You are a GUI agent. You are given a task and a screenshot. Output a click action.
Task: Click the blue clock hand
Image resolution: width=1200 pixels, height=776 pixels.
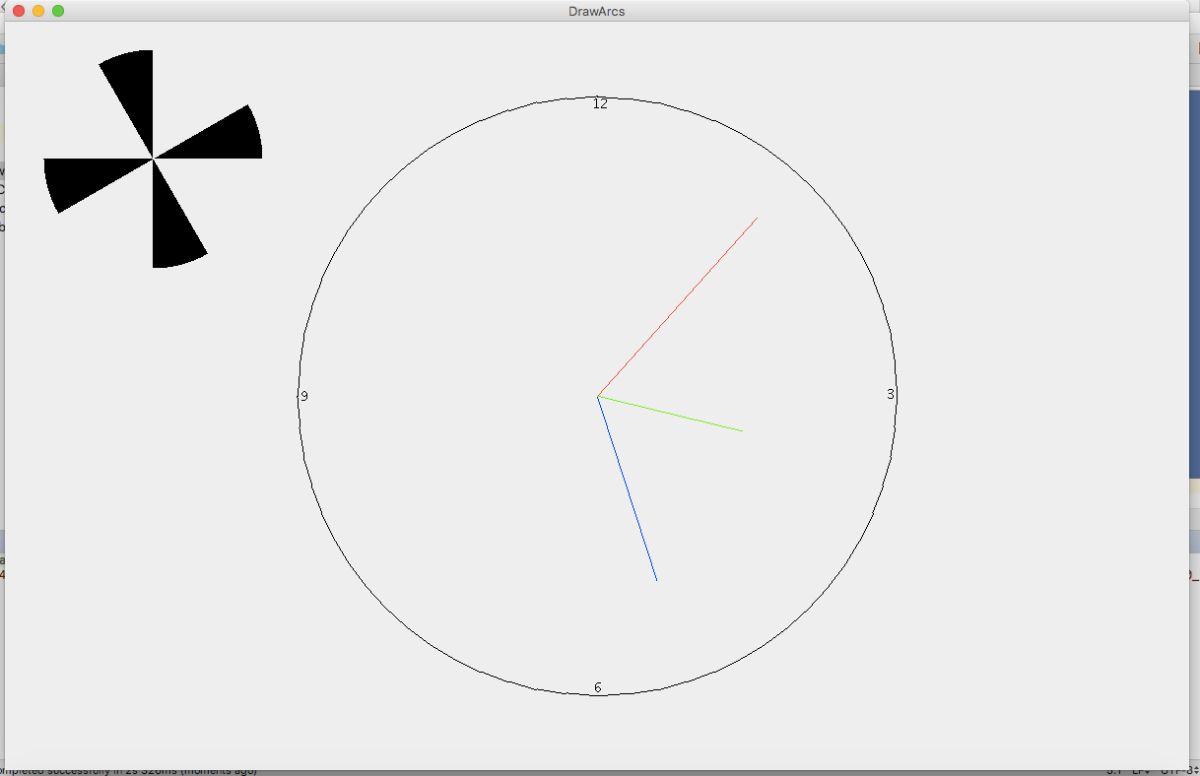click(x=627, y=488)
